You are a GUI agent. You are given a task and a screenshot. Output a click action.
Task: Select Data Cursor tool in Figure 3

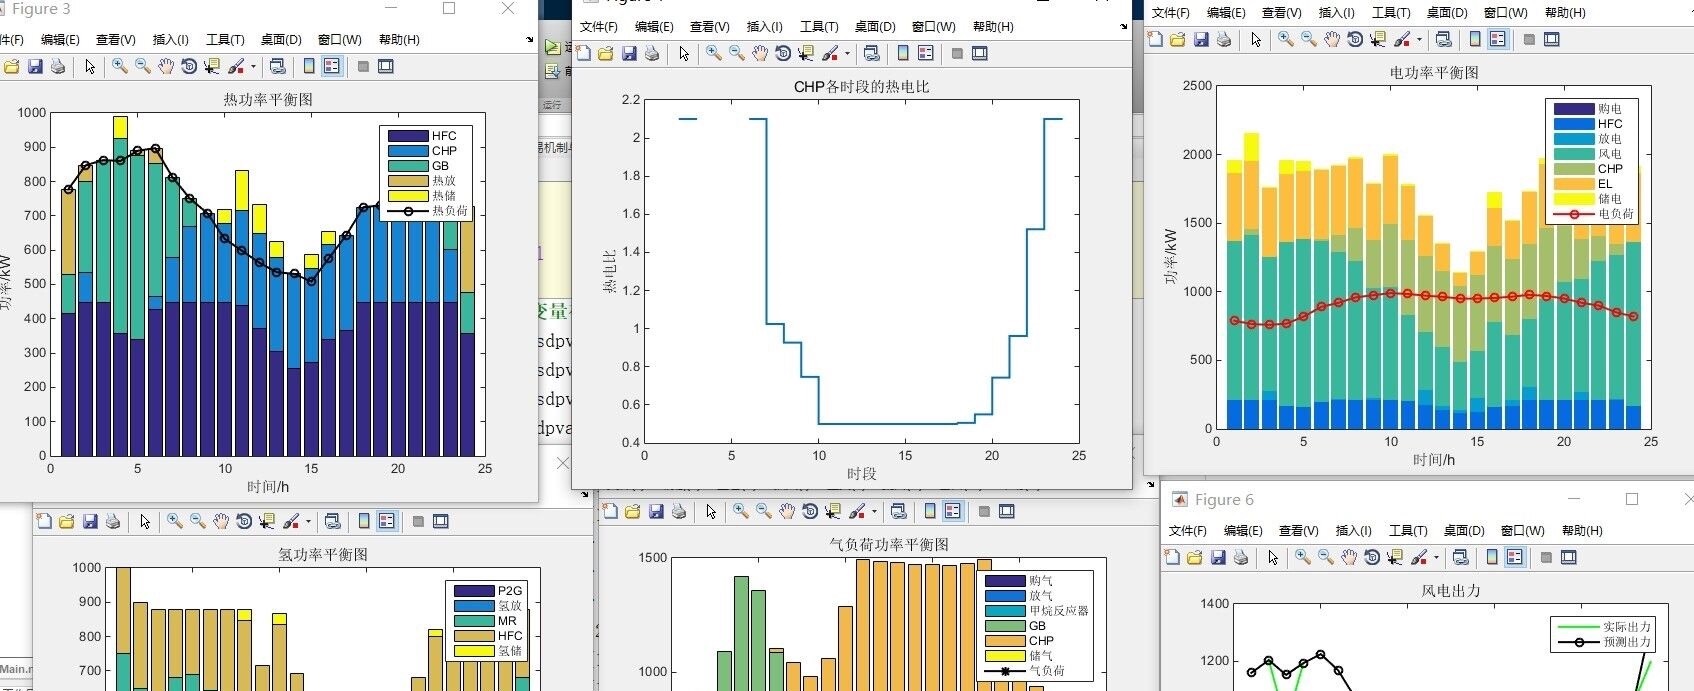pyautogui.click(x=212, y=66)
